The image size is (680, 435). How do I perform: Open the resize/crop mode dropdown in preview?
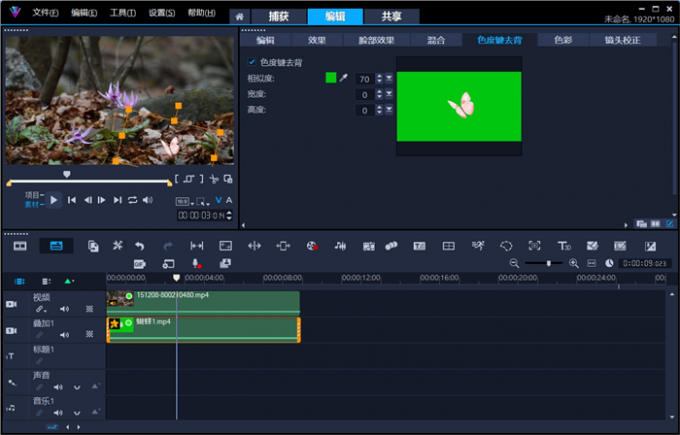(203, 202)
